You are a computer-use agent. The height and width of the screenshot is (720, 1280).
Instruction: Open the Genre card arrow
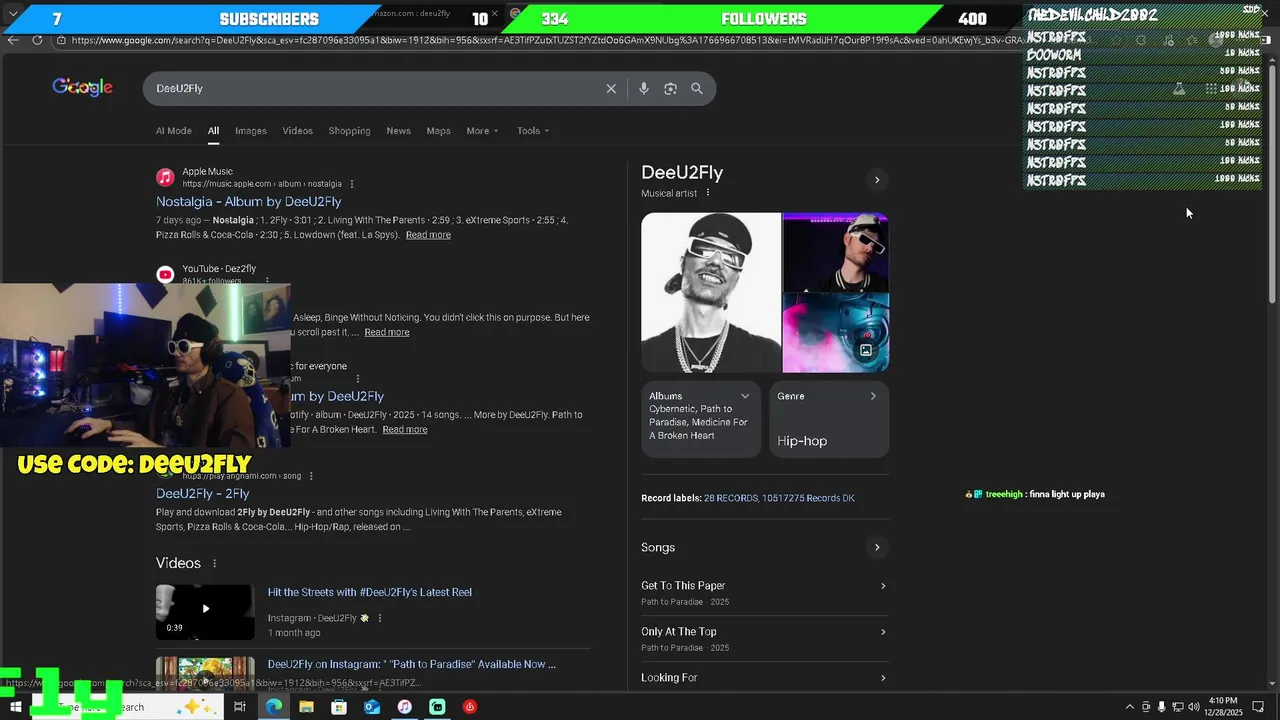pos(873,396)
